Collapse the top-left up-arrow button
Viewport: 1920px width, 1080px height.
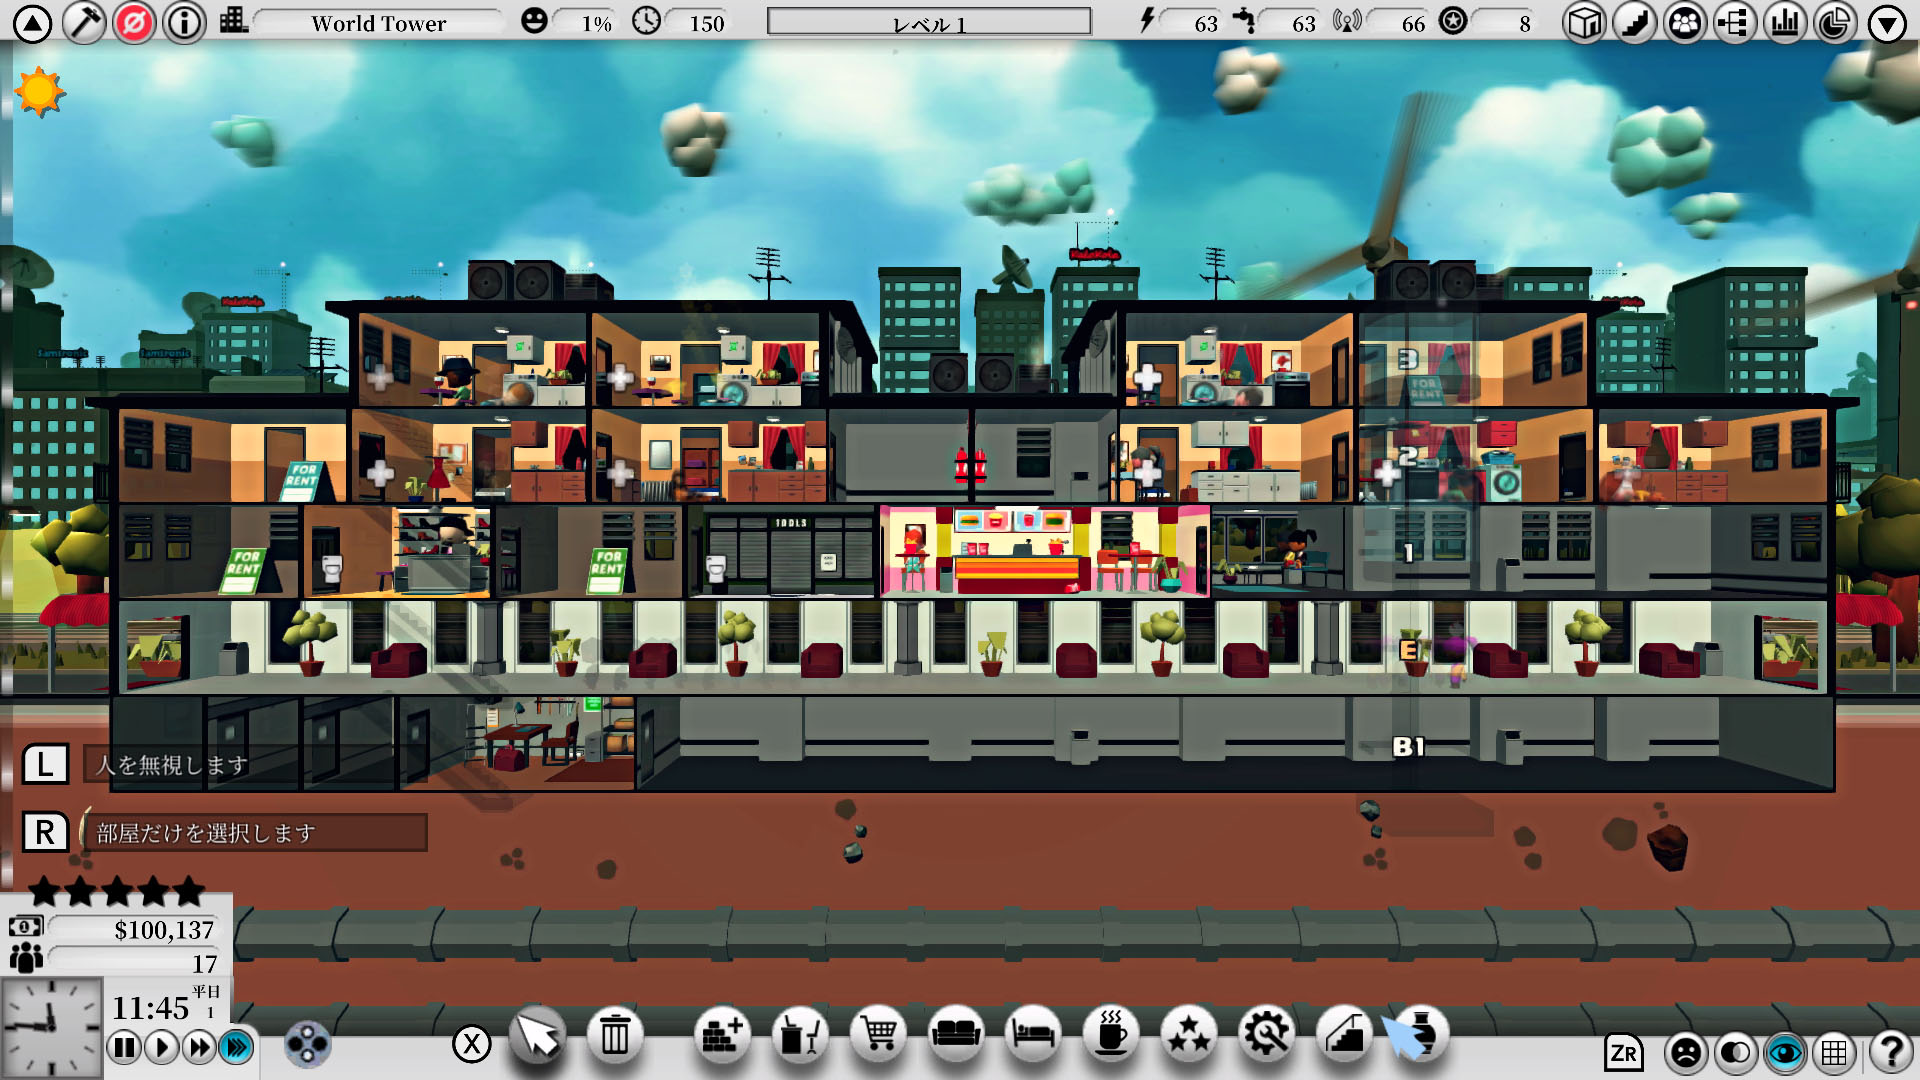click(32, 23)
